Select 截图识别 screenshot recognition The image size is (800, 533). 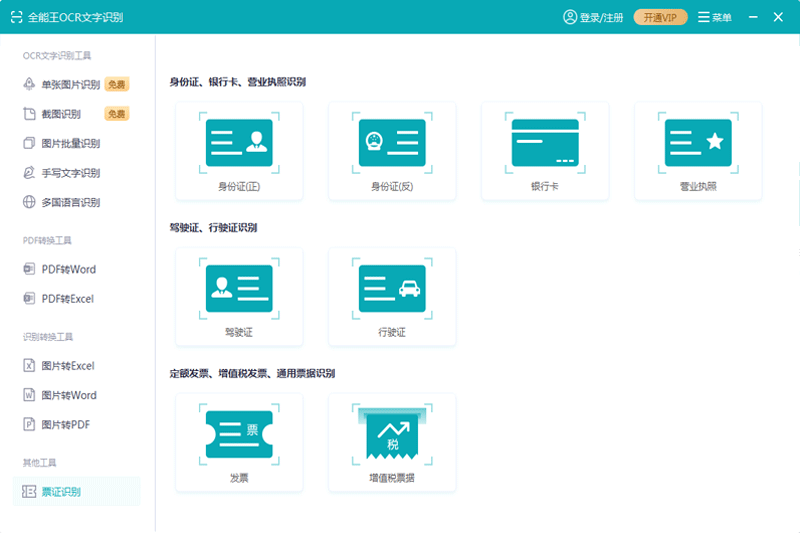[61, 114]
